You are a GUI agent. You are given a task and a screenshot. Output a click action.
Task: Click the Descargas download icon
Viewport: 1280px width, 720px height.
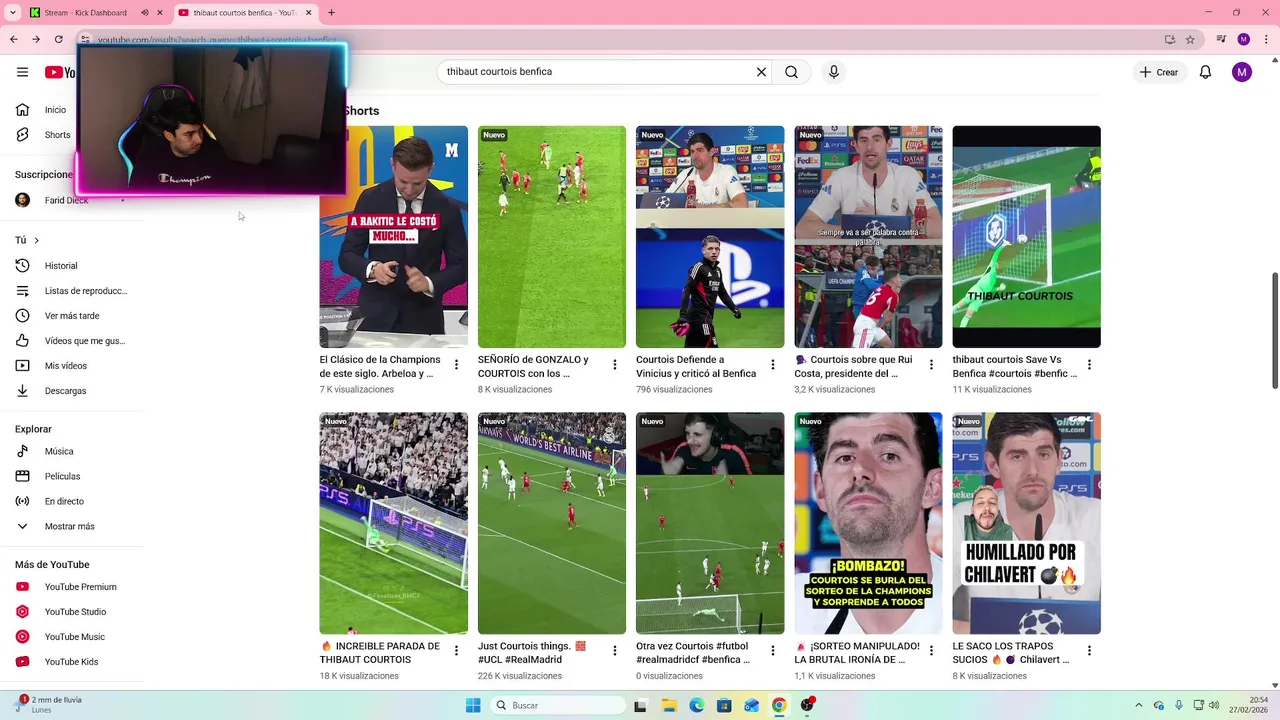click(22, 391)
